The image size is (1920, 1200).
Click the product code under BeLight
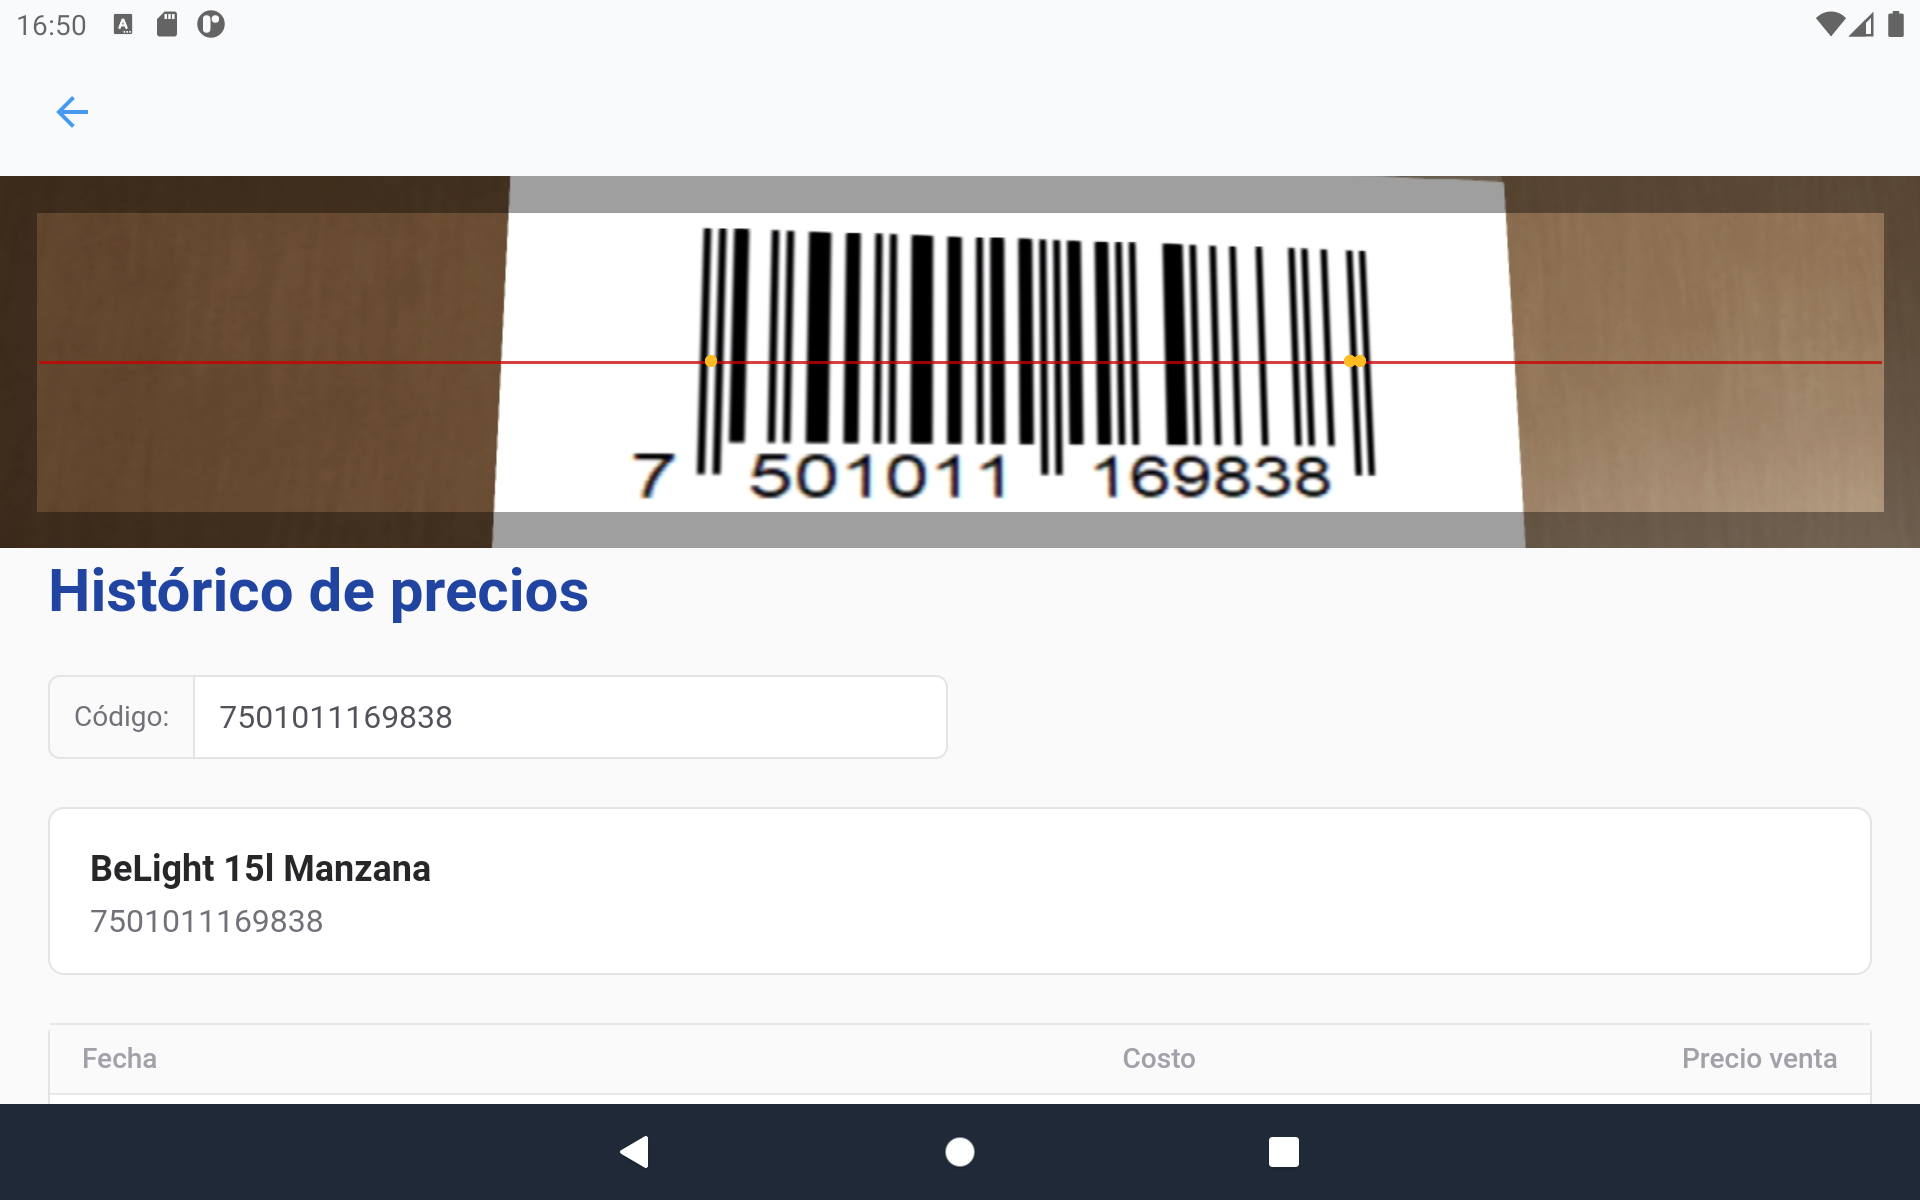tap(207, 921)
